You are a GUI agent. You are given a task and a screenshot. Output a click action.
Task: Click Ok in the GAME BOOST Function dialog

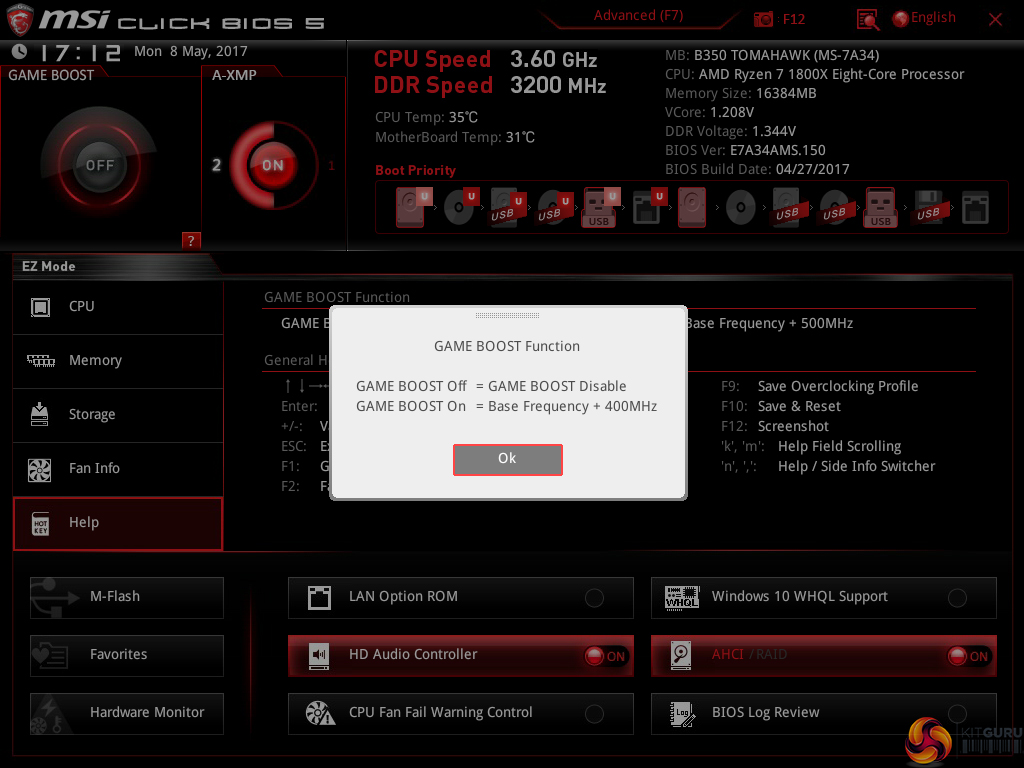pos(507,459)
